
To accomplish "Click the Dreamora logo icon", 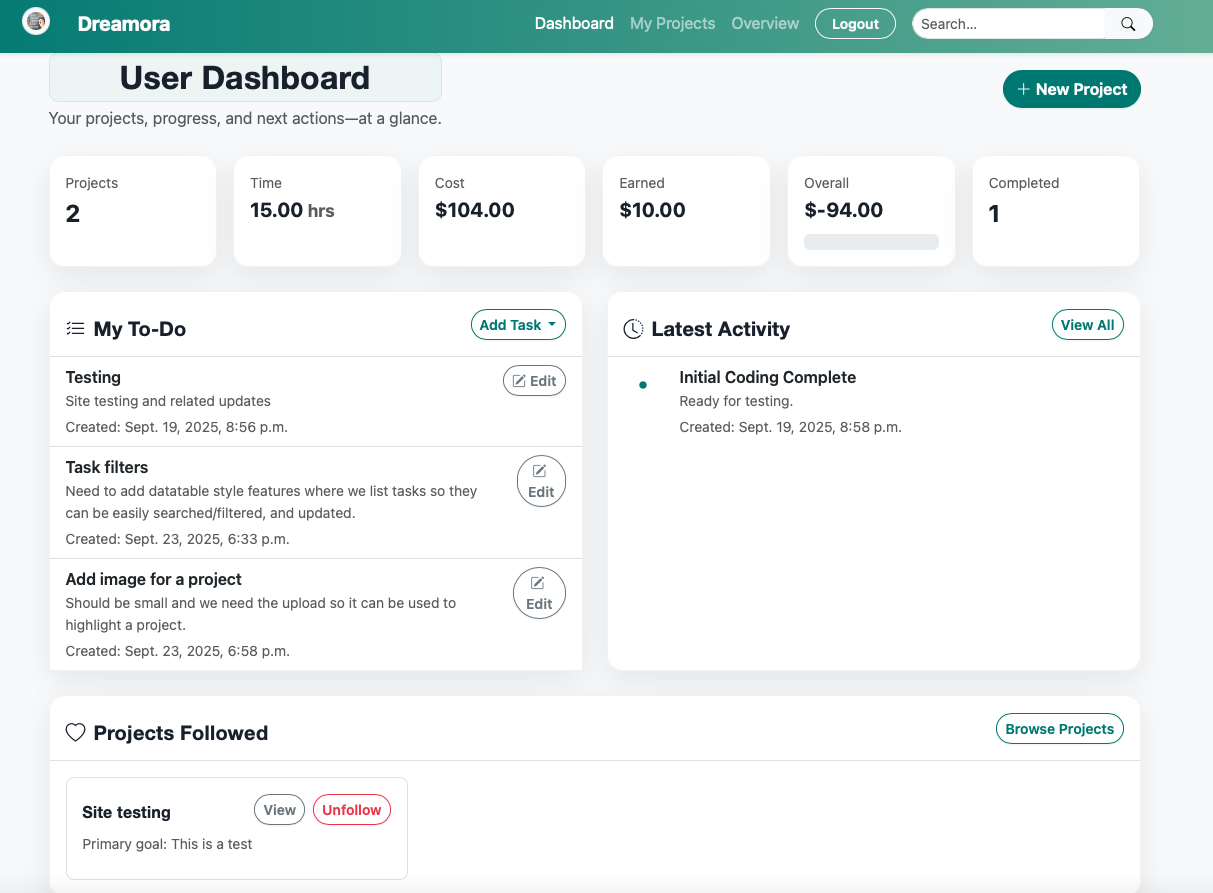I will [x=35, y=21].
